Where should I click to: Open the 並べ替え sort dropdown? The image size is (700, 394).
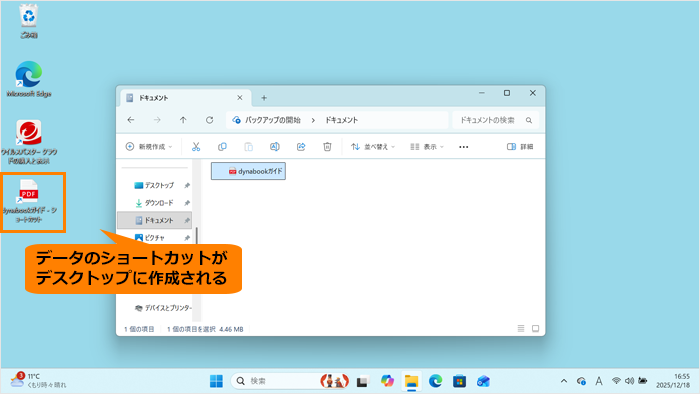pyautogui.click(x=373, y=147)
